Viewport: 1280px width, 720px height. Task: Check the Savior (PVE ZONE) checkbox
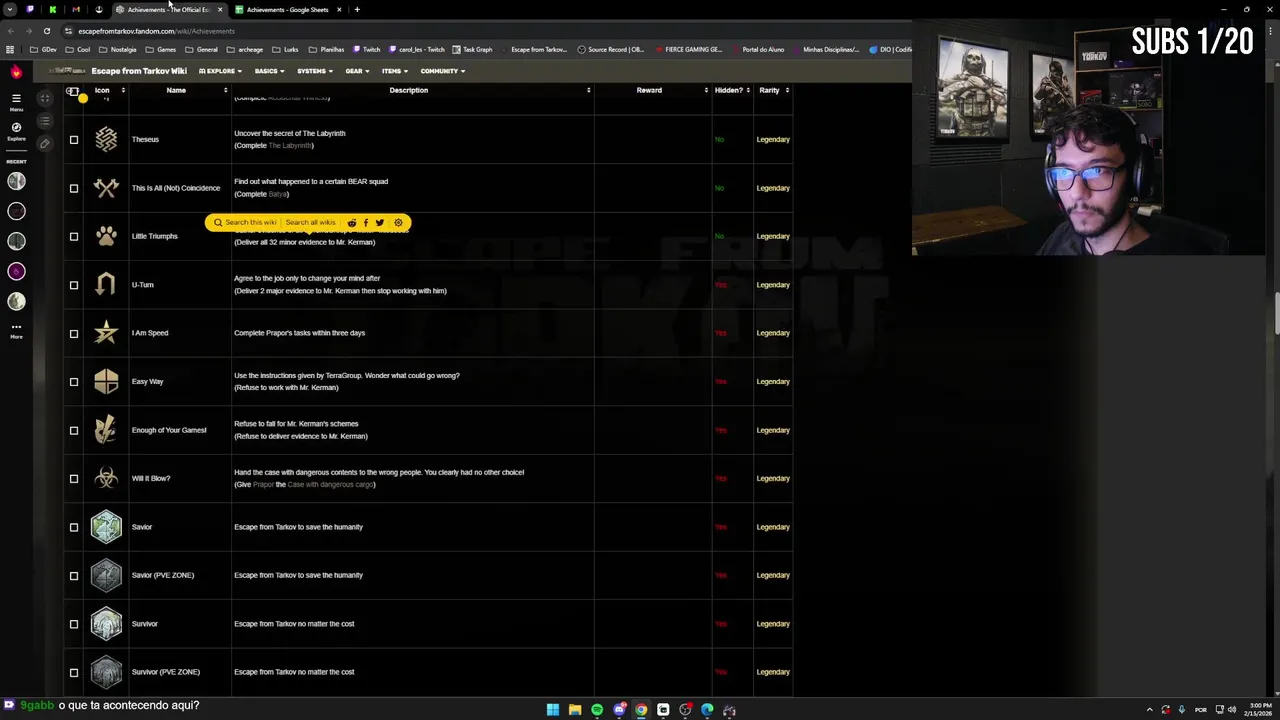coord(74,576)
